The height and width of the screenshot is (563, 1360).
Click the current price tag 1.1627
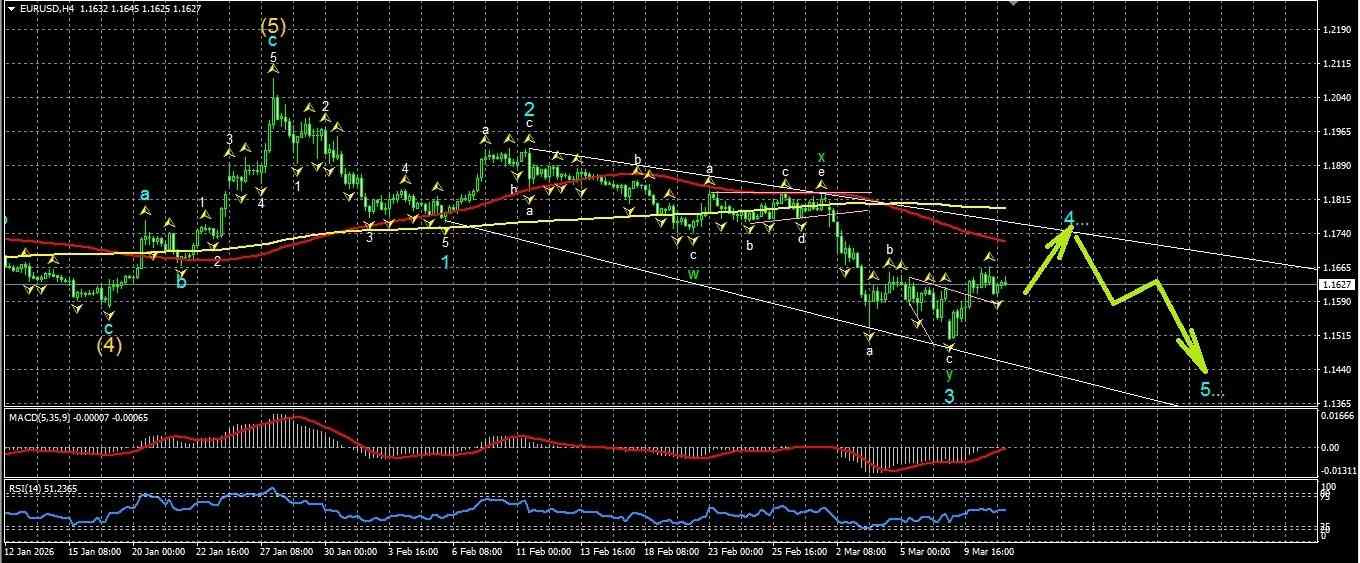click(1337, 285)
